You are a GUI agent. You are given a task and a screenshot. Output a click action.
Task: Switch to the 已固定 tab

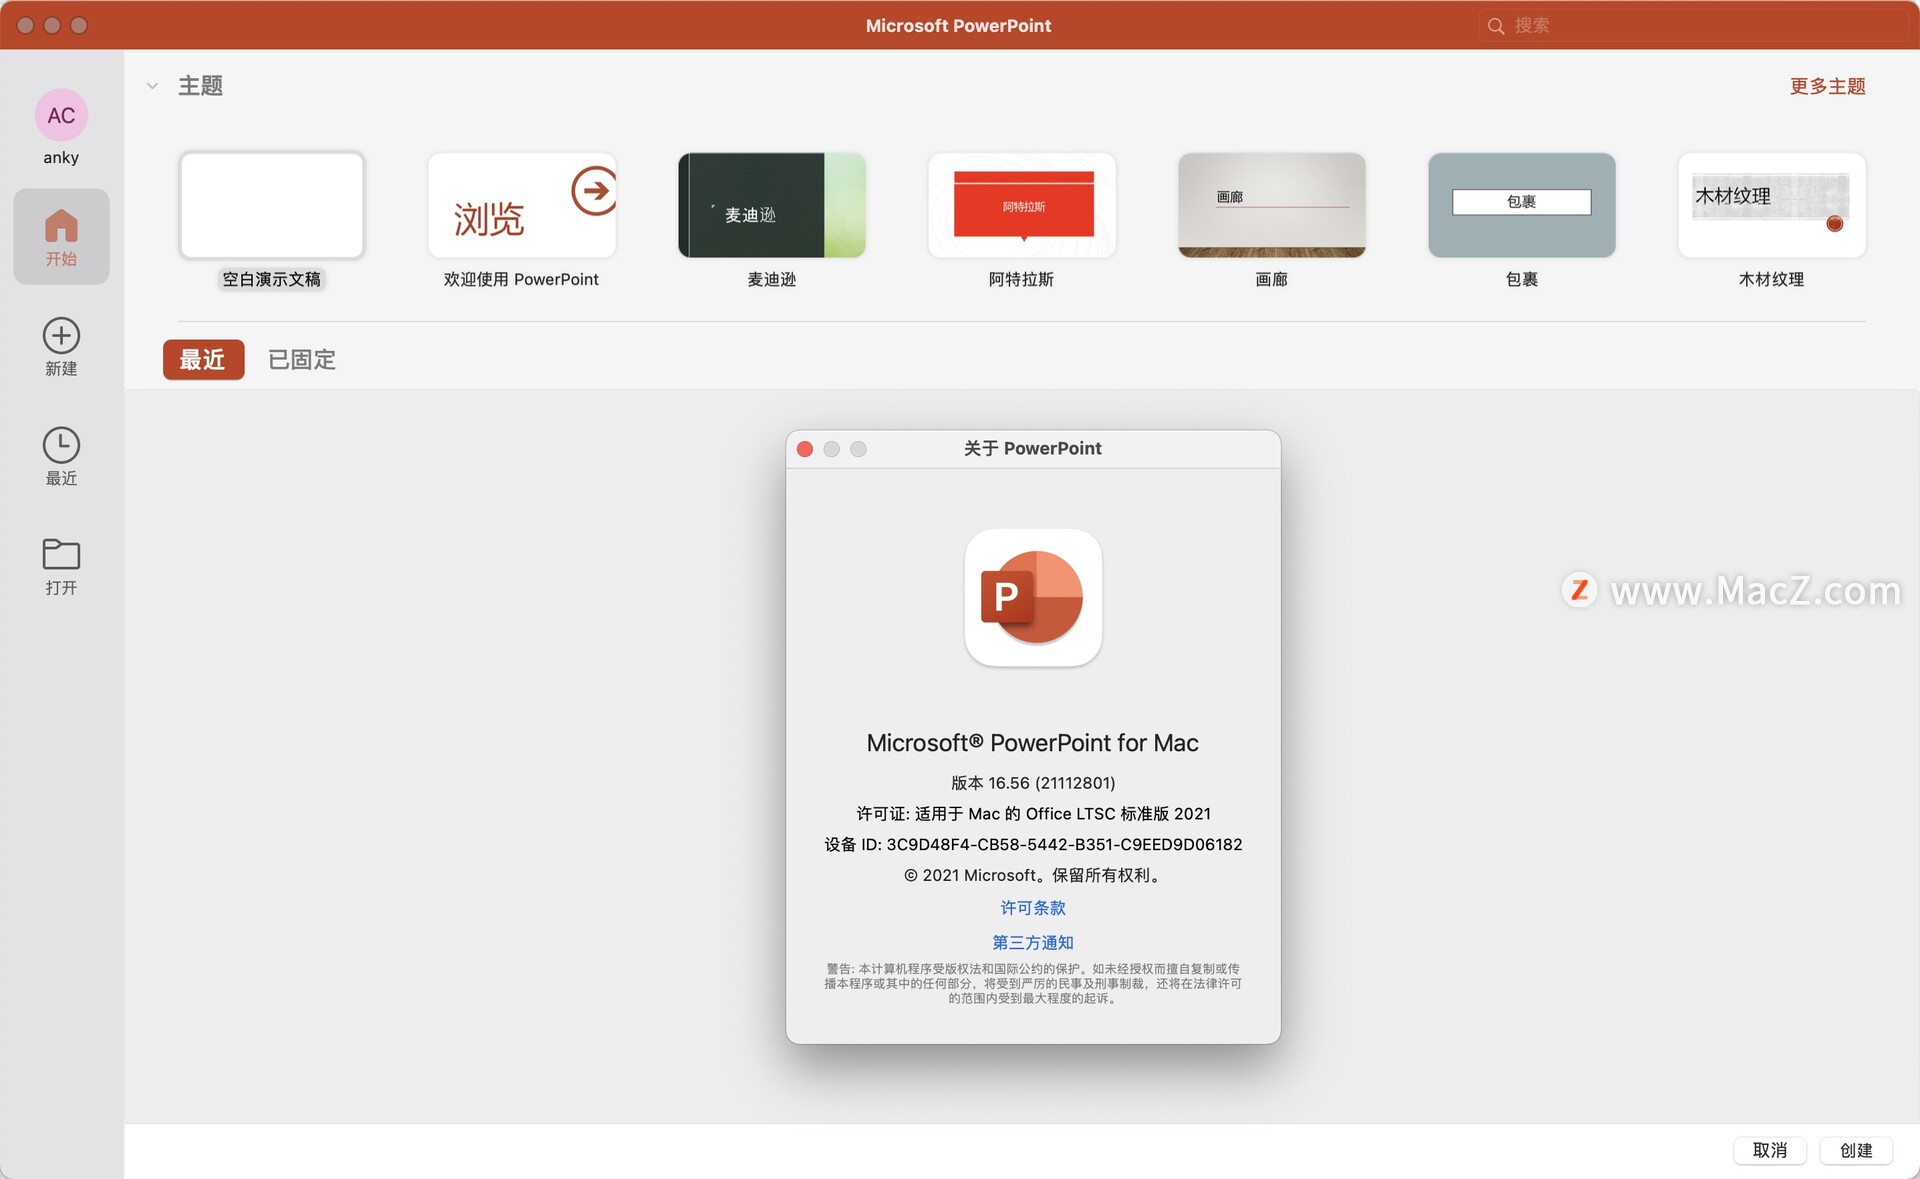tap(302, 359)
